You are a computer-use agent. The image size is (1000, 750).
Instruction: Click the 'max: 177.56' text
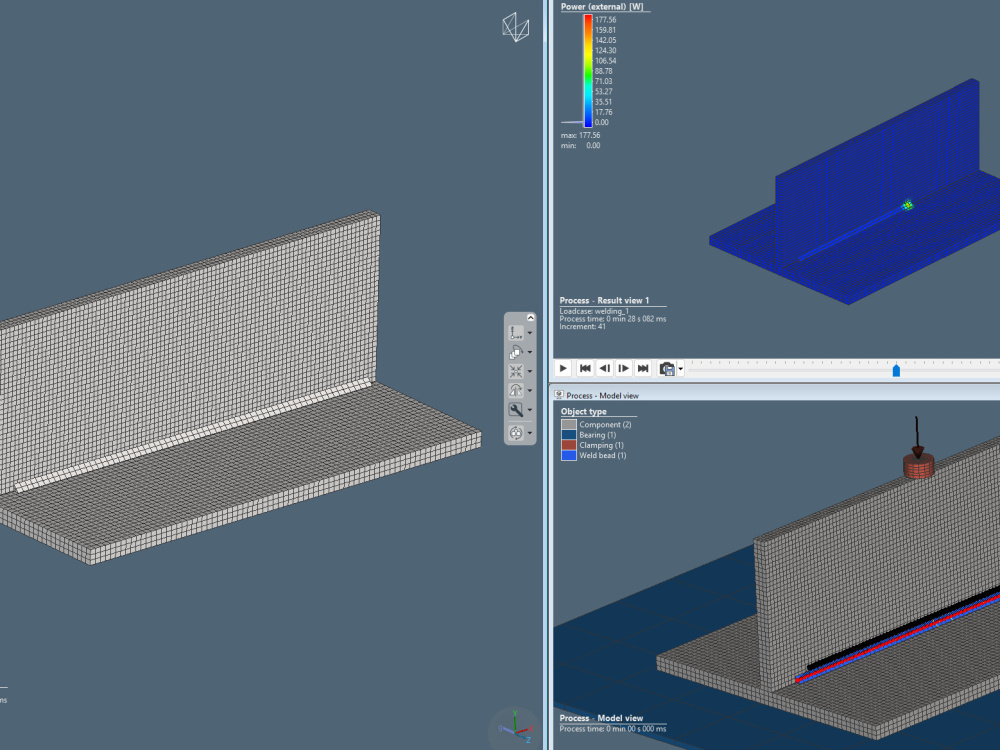[x=580, y=135]
